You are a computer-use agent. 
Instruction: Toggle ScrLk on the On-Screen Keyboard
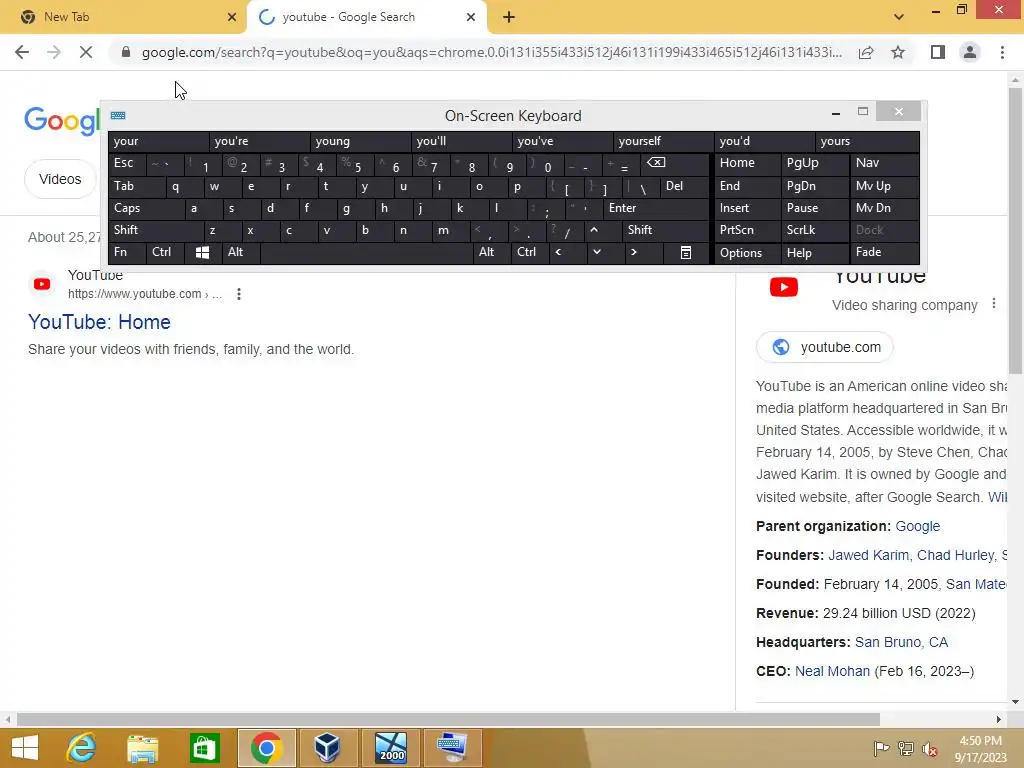point(814,230)
